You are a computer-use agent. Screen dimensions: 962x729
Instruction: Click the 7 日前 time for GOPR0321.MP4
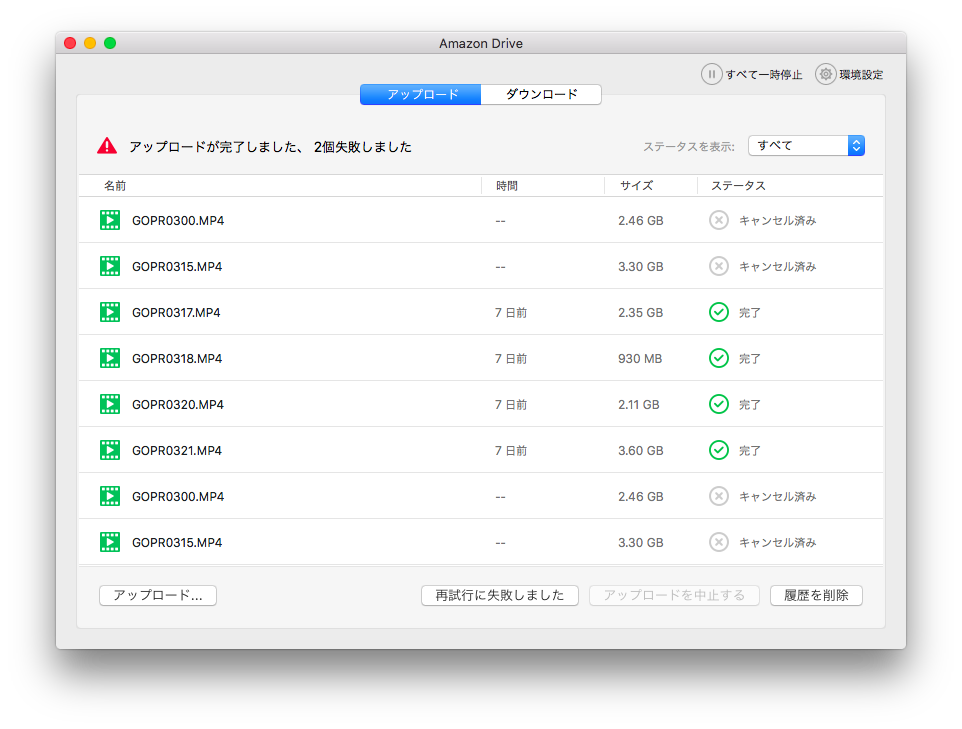point(511,450)
